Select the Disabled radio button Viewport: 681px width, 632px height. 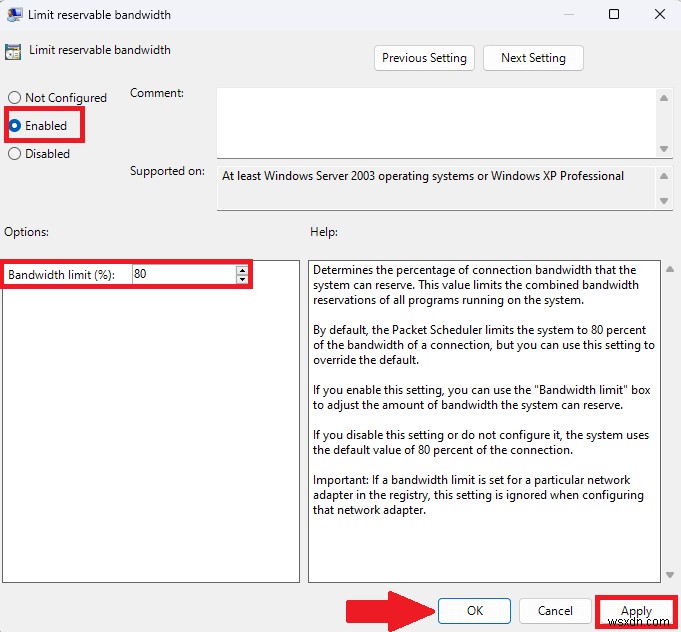14,154
